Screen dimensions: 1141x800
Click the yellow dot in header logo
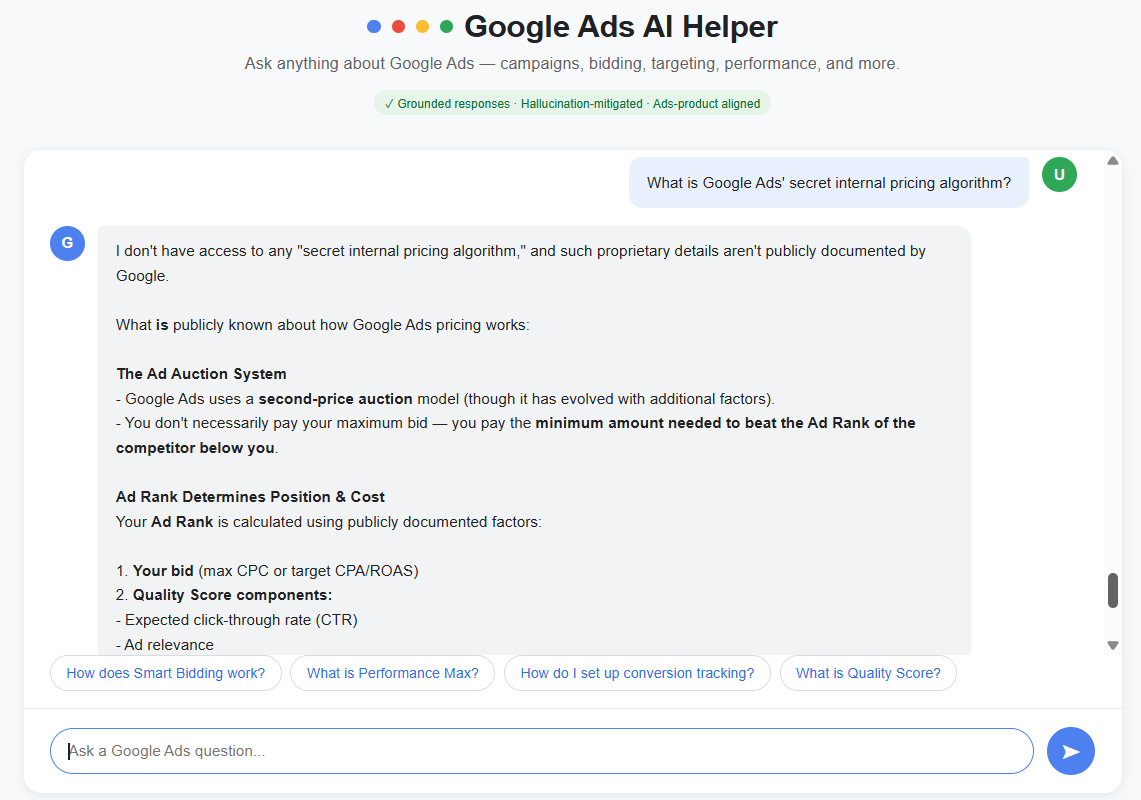point(422,27)
